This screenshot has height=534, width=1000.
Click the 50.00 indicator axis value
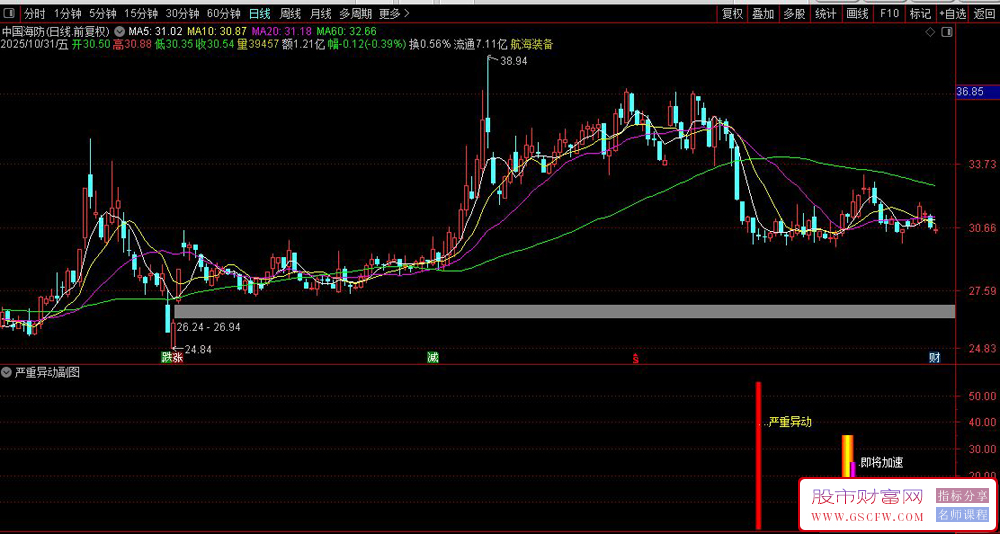[x=983, y=396]
